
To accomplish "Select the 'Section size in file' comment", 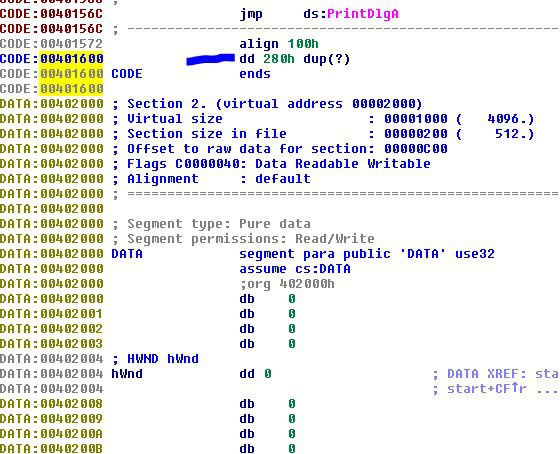I will point(207,134).
